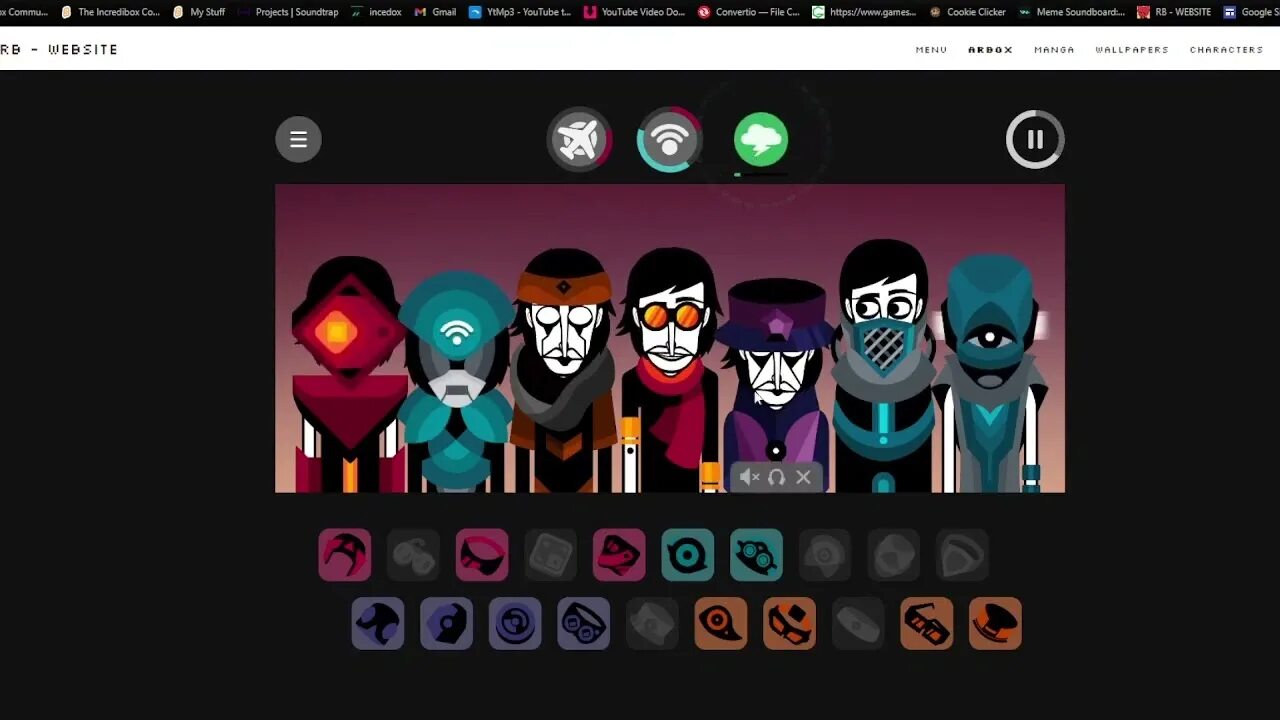Viewport: 1280px width, 720px height.
Task: Open the My Stuff bookmark
Action: [x=199, y=12]
